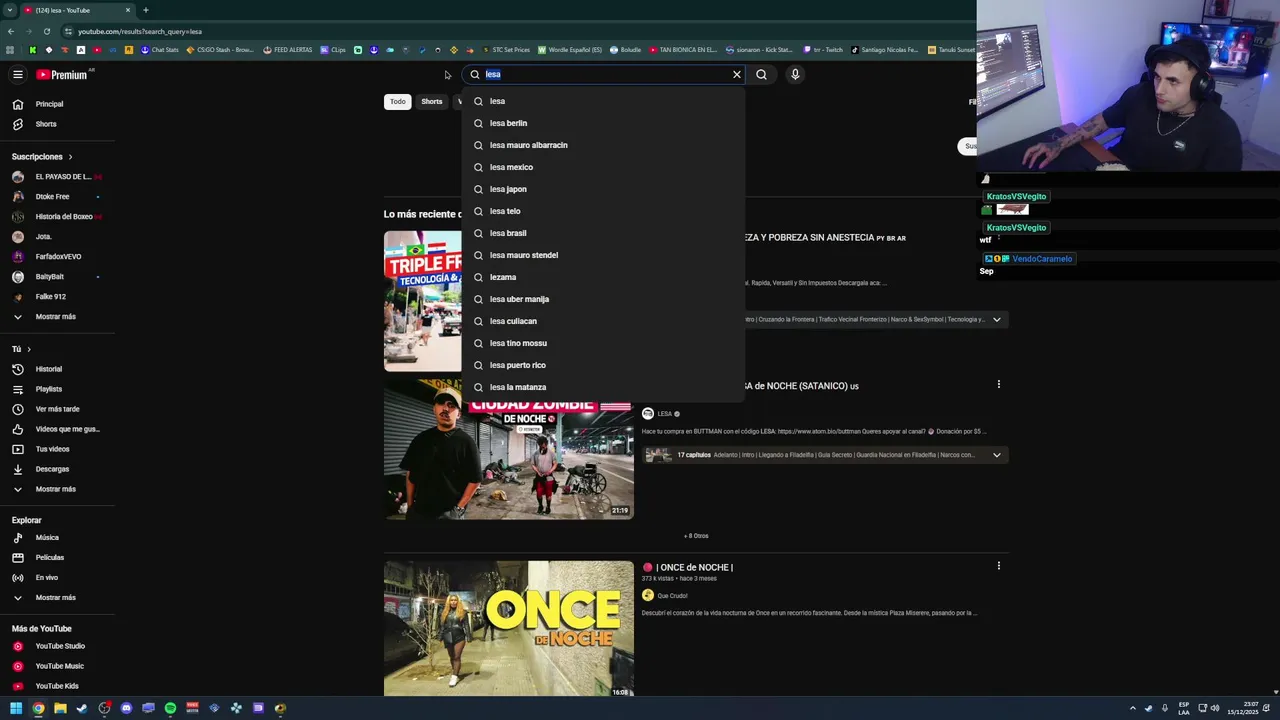This screenshot has height=720, width=1280.
Task: Open the Historia del Boxeo channel
Action: click(57, 217)
